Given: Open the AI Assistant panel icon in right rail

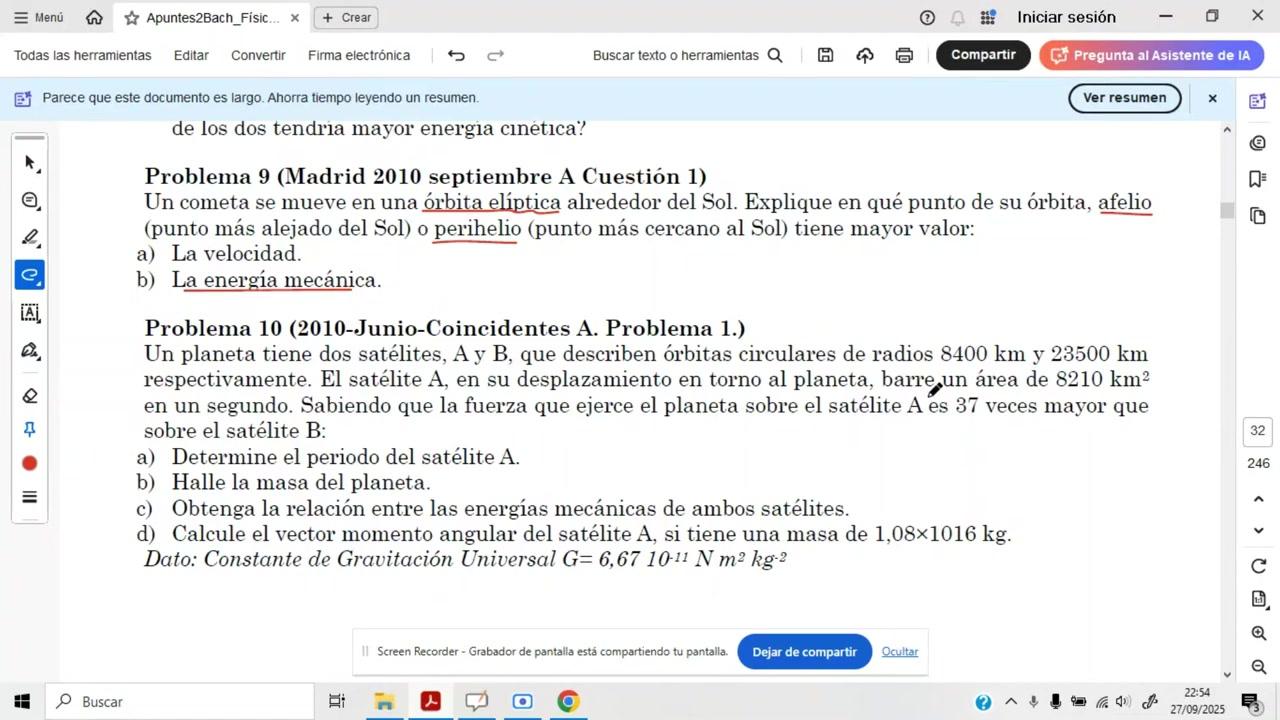Looking at the screenshot, I should [1258, 102].
